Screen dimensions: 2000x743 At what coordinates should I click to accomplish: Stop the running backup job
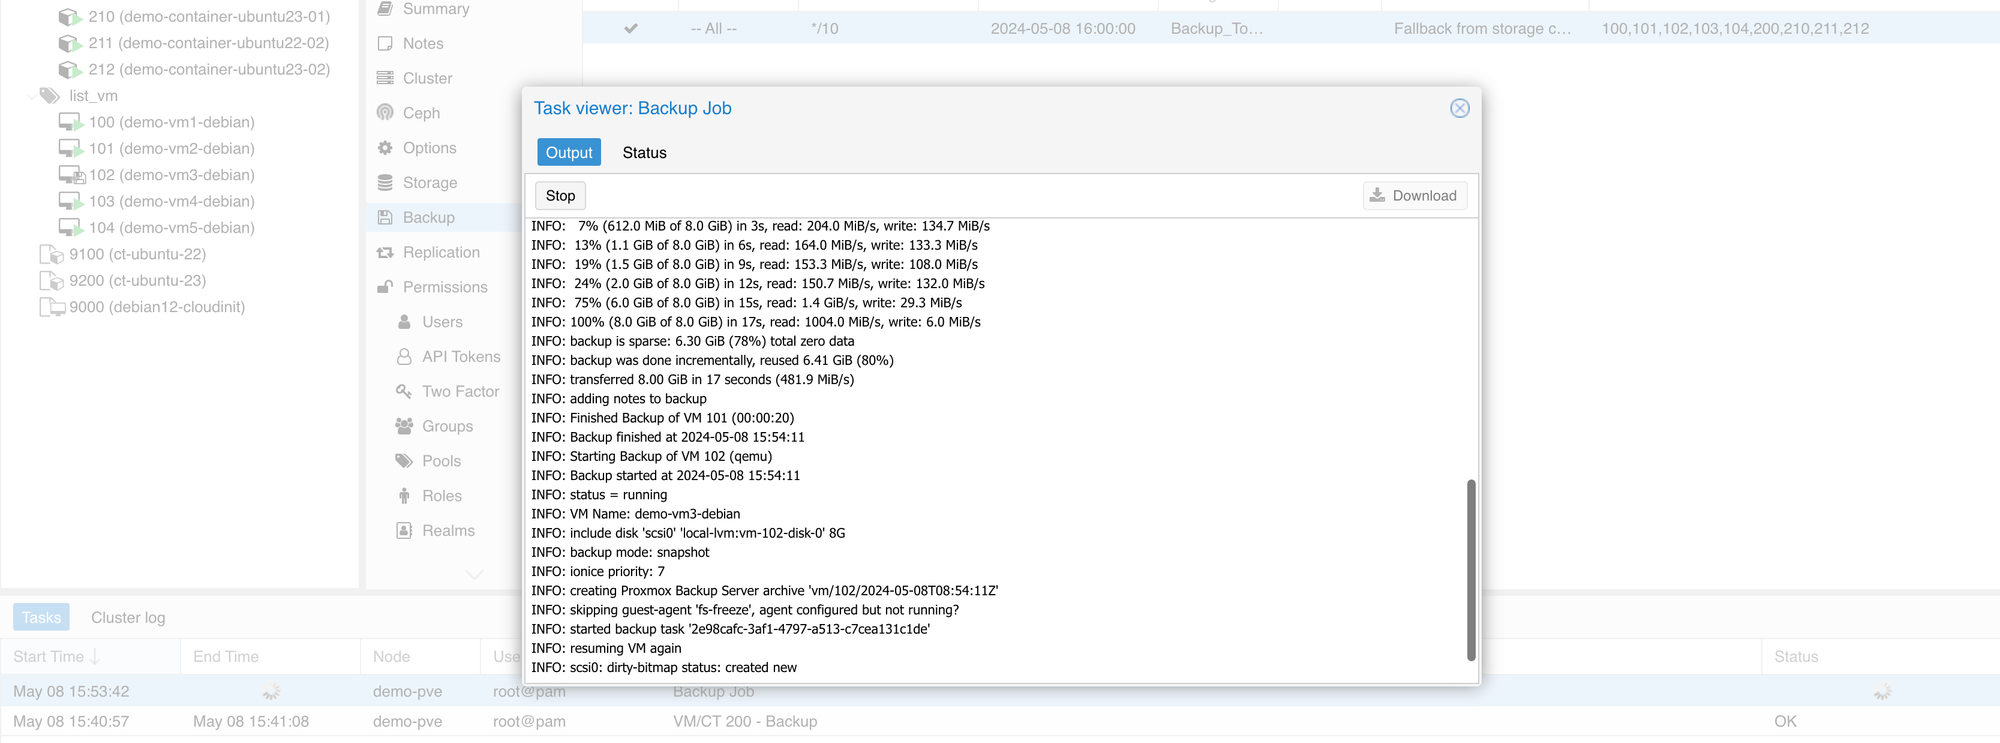[560, 196]
